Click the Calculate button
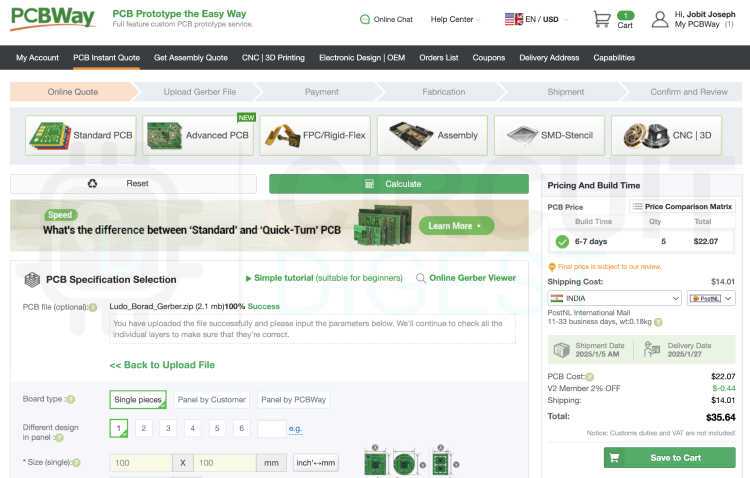Viewport: 750px width, 478px height. click(399, 184)
